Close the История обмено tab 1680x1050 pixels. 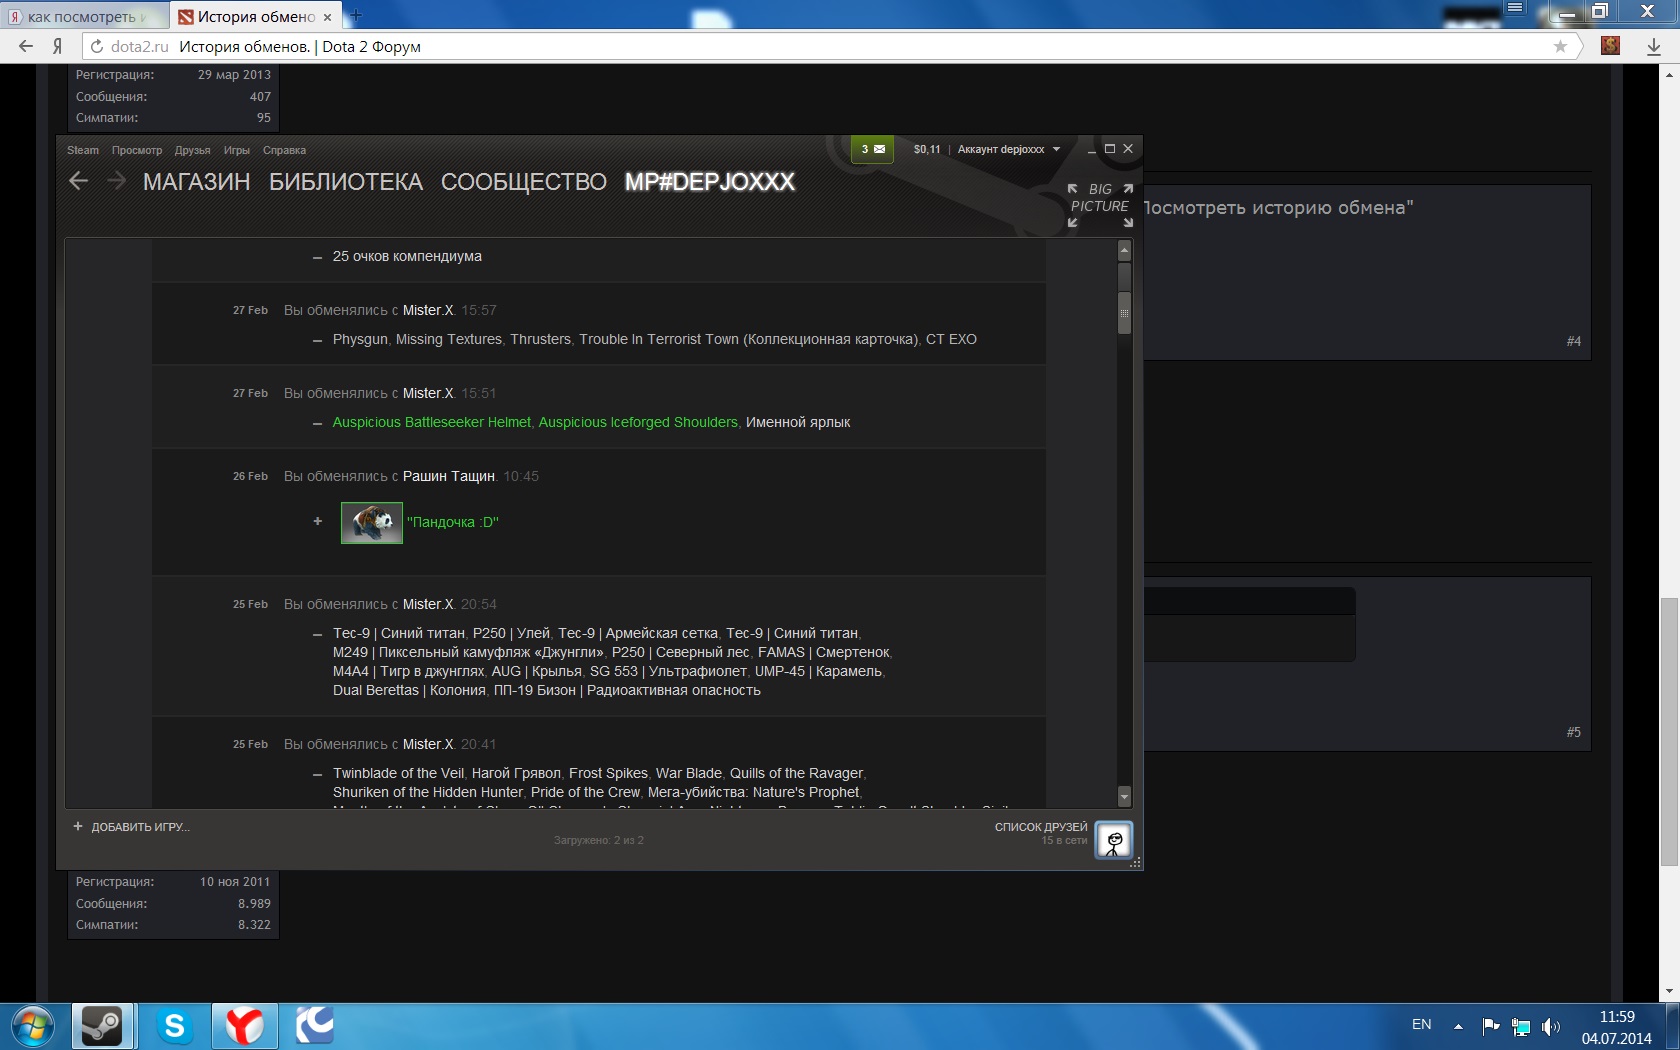tap(327, 17)
